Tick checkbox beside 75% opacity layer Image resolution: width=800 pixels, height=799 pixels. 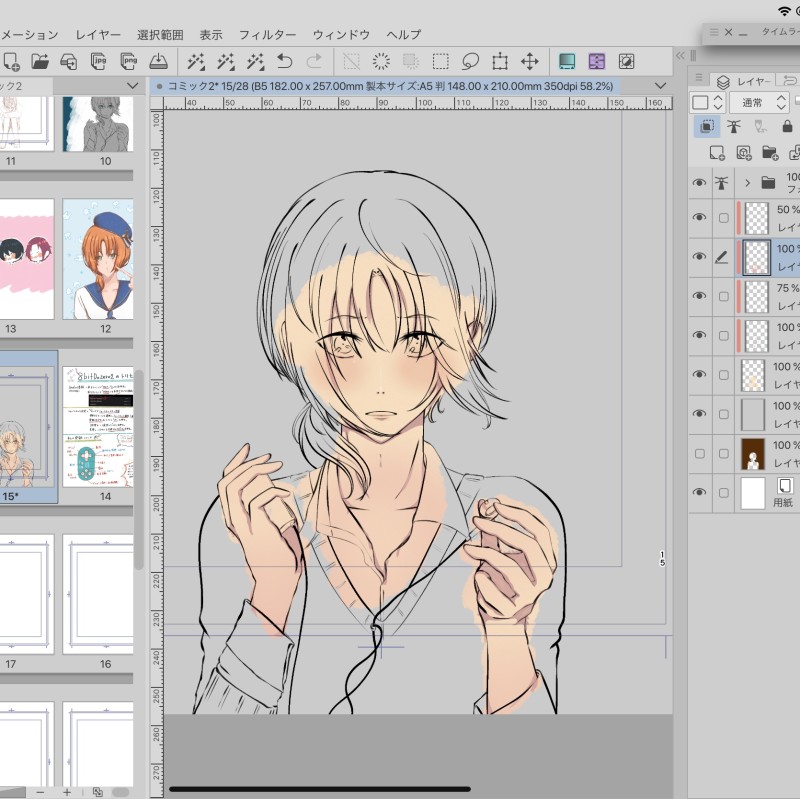(x=723, y=296)
